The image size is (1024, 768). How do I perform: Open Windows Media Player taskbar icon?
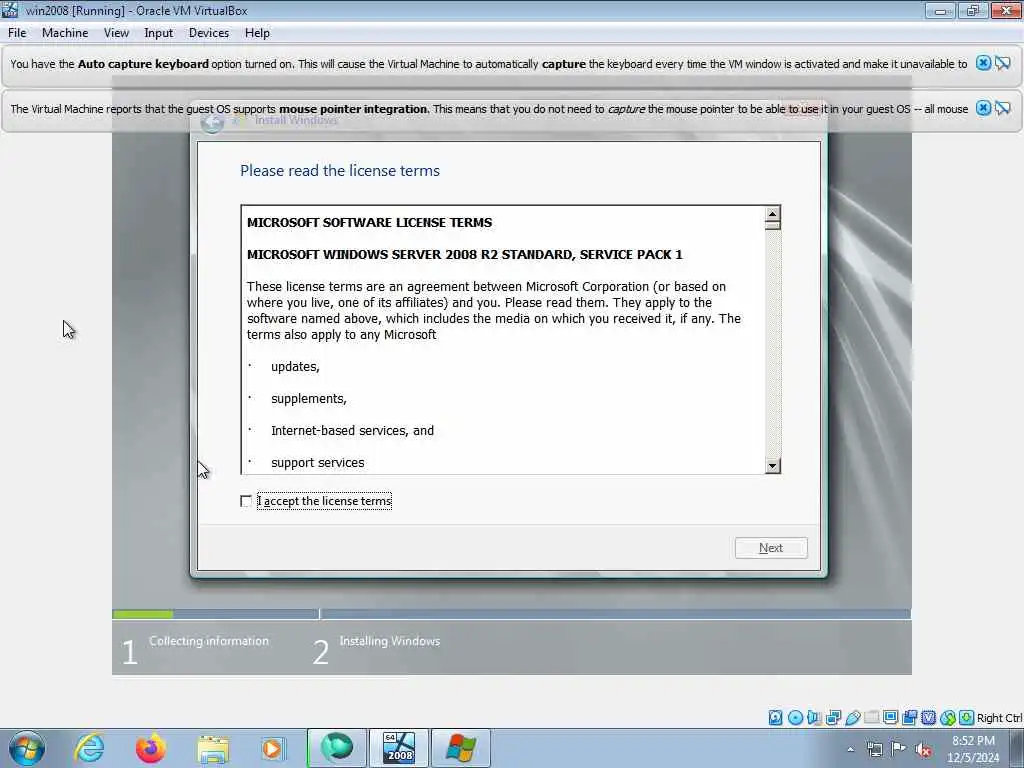[x=273, y=748]
